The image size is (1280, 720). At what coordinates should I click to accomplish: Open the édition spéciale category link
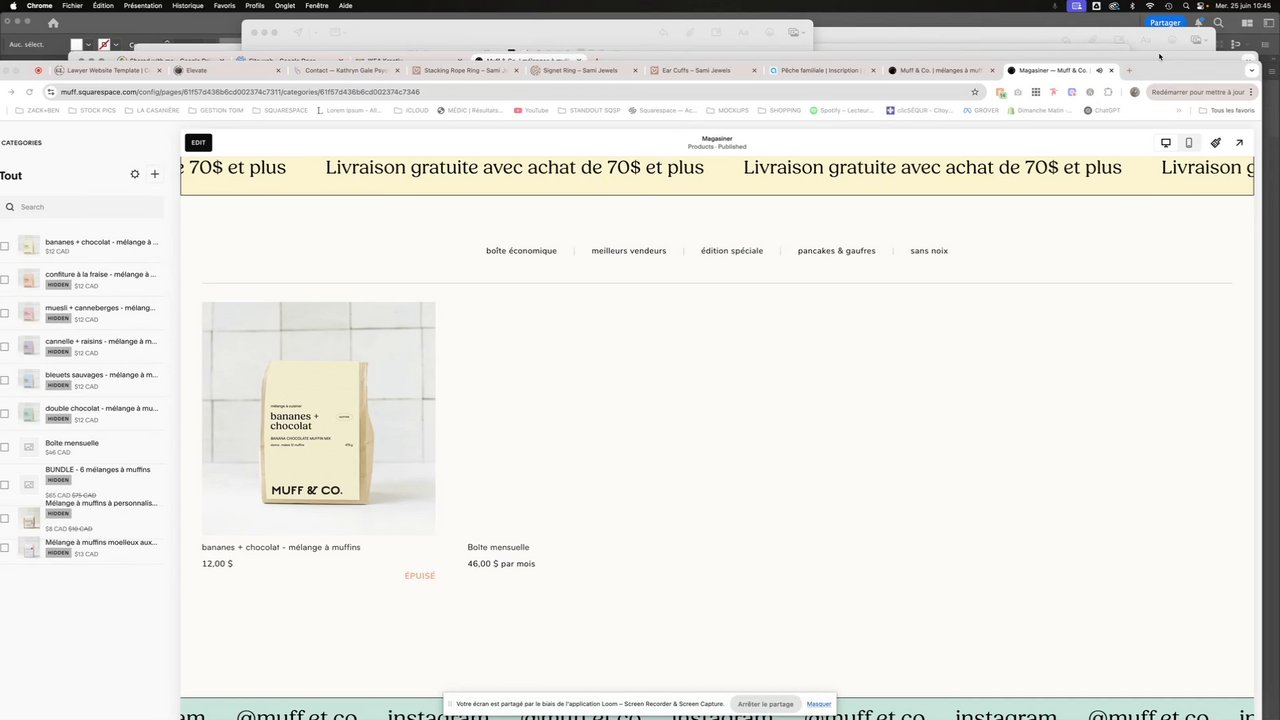(x=732, y=251)
